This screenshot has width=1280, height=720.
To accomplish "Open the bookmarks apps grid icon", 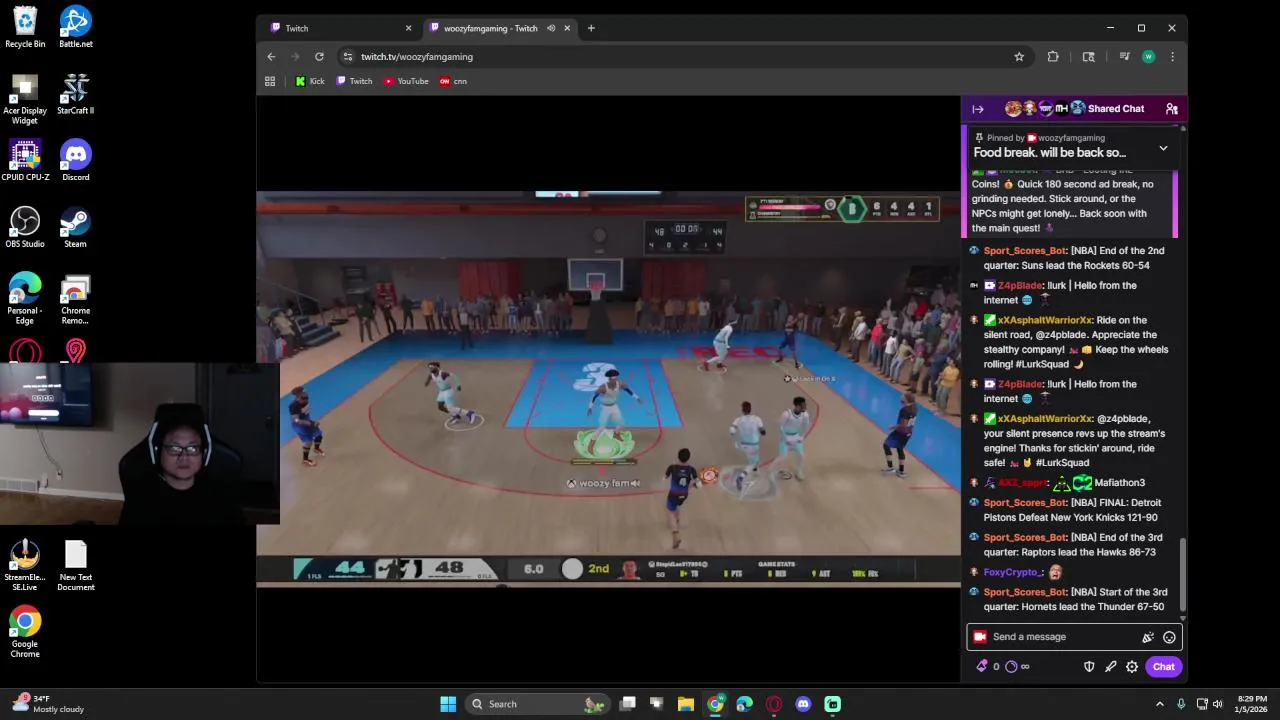I will (270, 81).
